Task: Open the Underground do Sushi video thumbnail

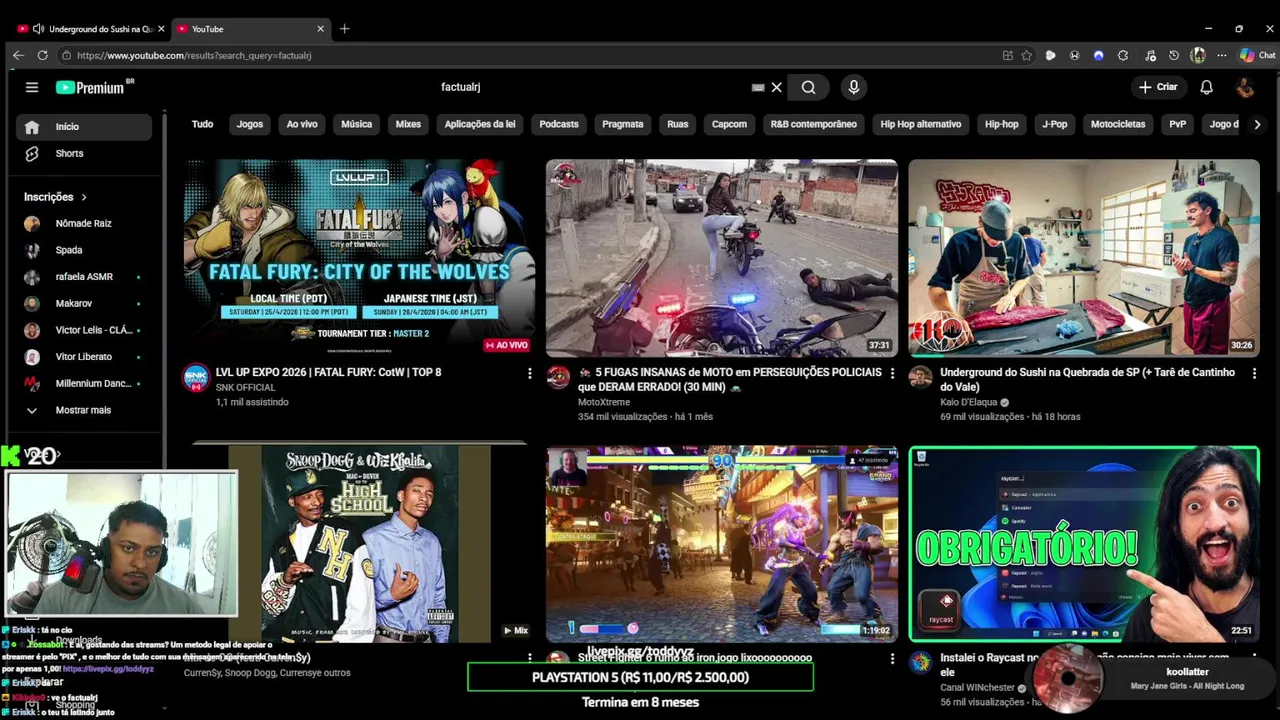Action: tap(1084, 257)
